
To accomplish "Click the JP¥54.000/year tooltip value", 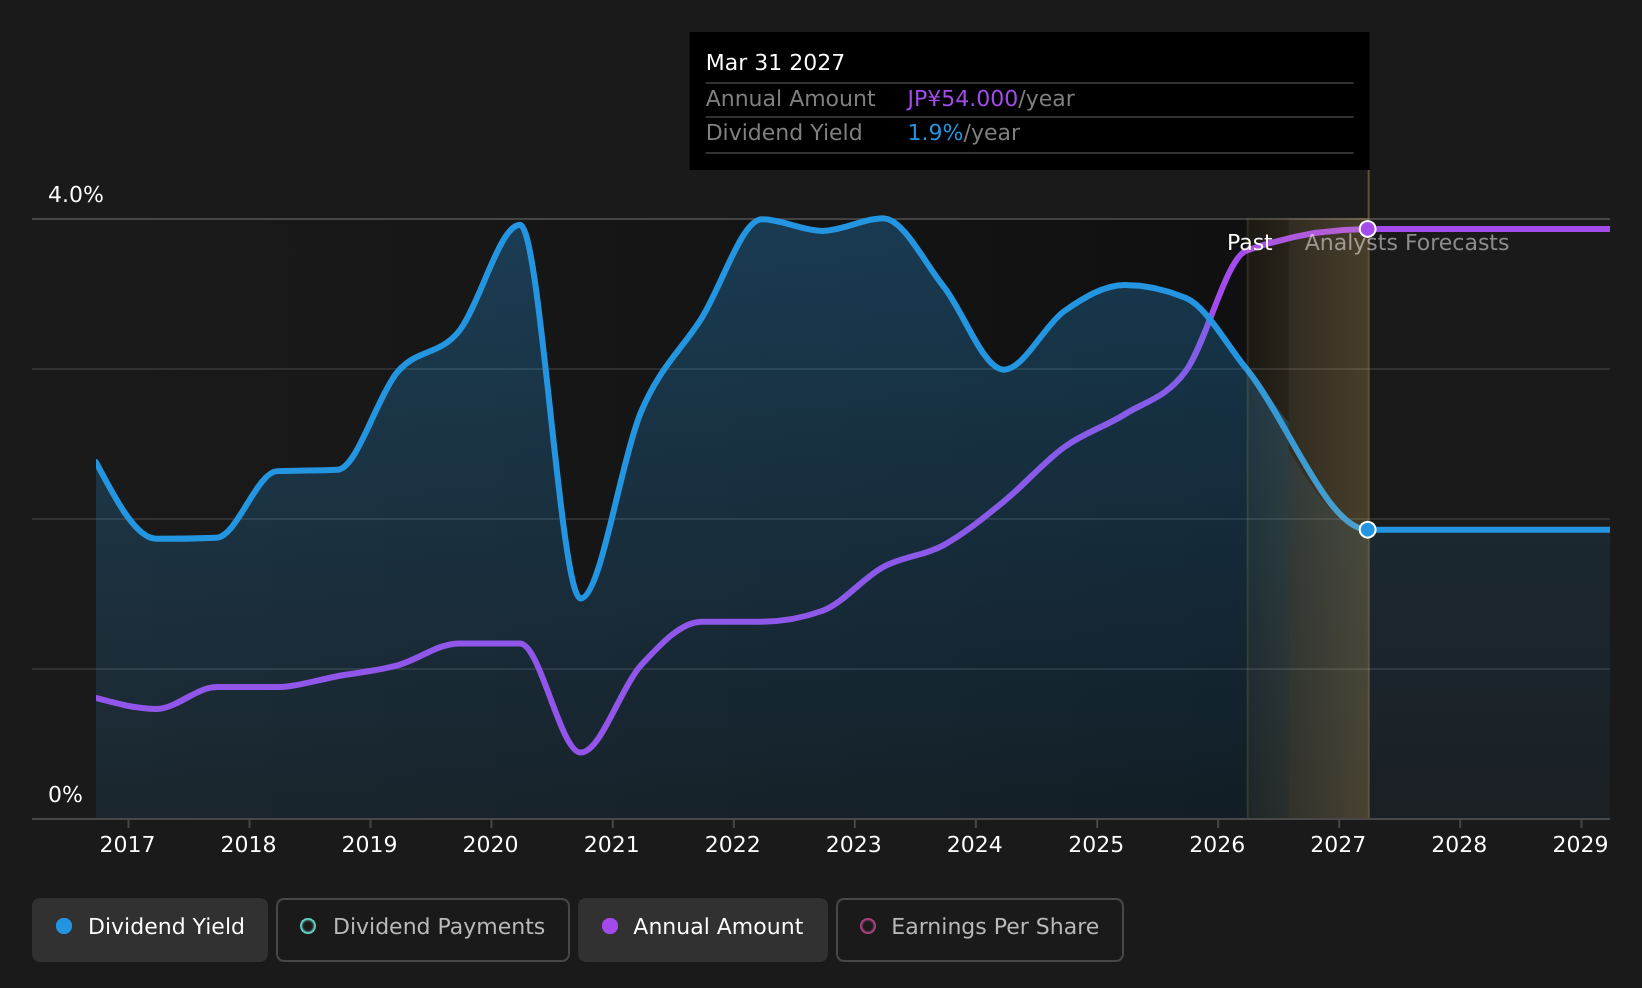I will pos(990,99).
